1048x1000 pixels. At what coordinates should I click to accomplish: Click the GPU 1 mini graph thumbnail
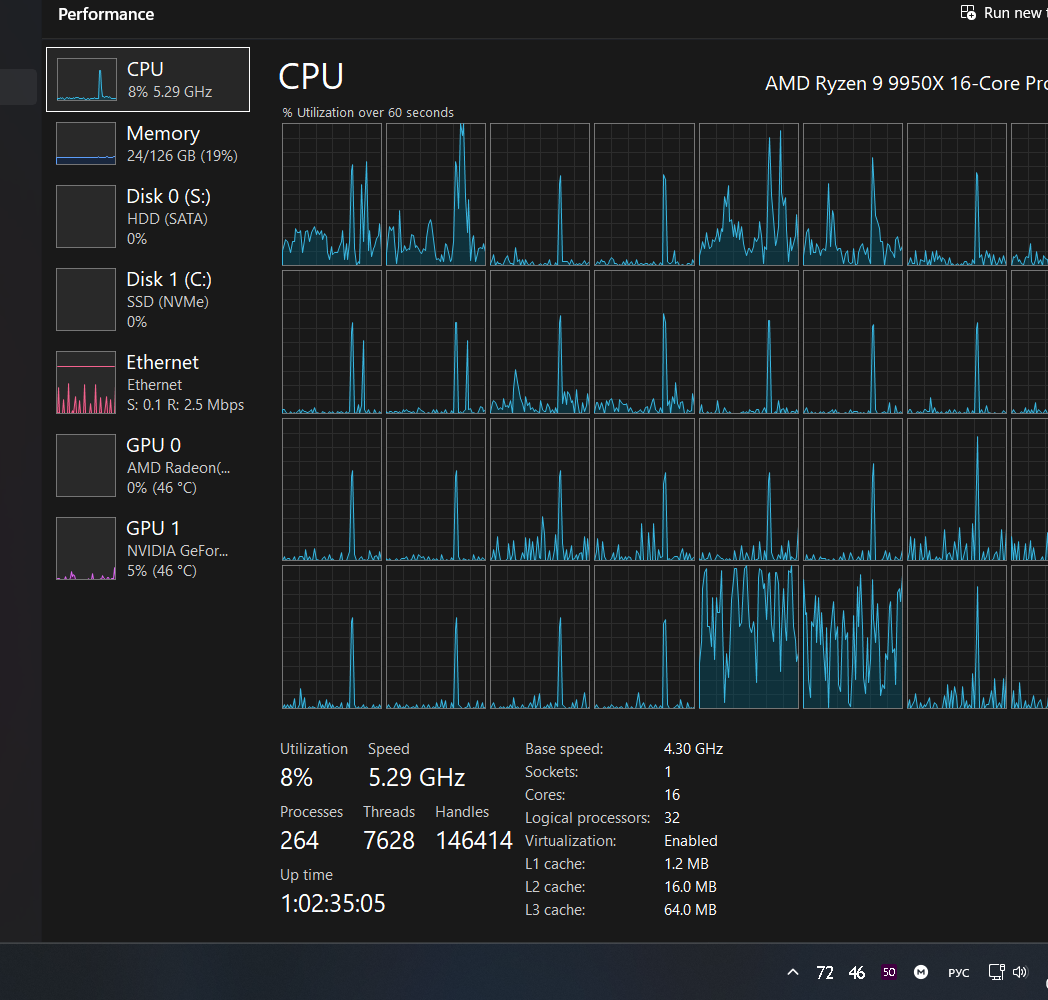[x=86, y=548]
